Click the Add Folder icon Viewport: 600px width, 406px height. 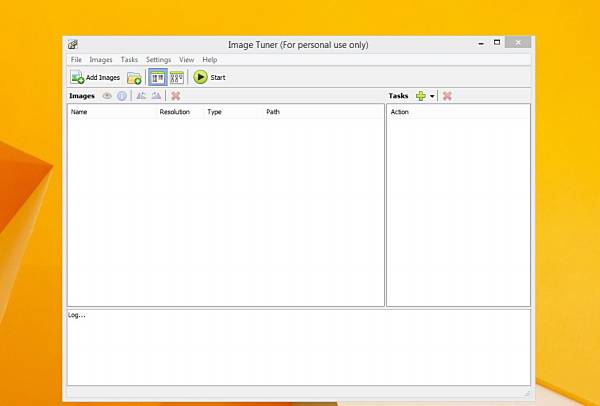[134, 78]
